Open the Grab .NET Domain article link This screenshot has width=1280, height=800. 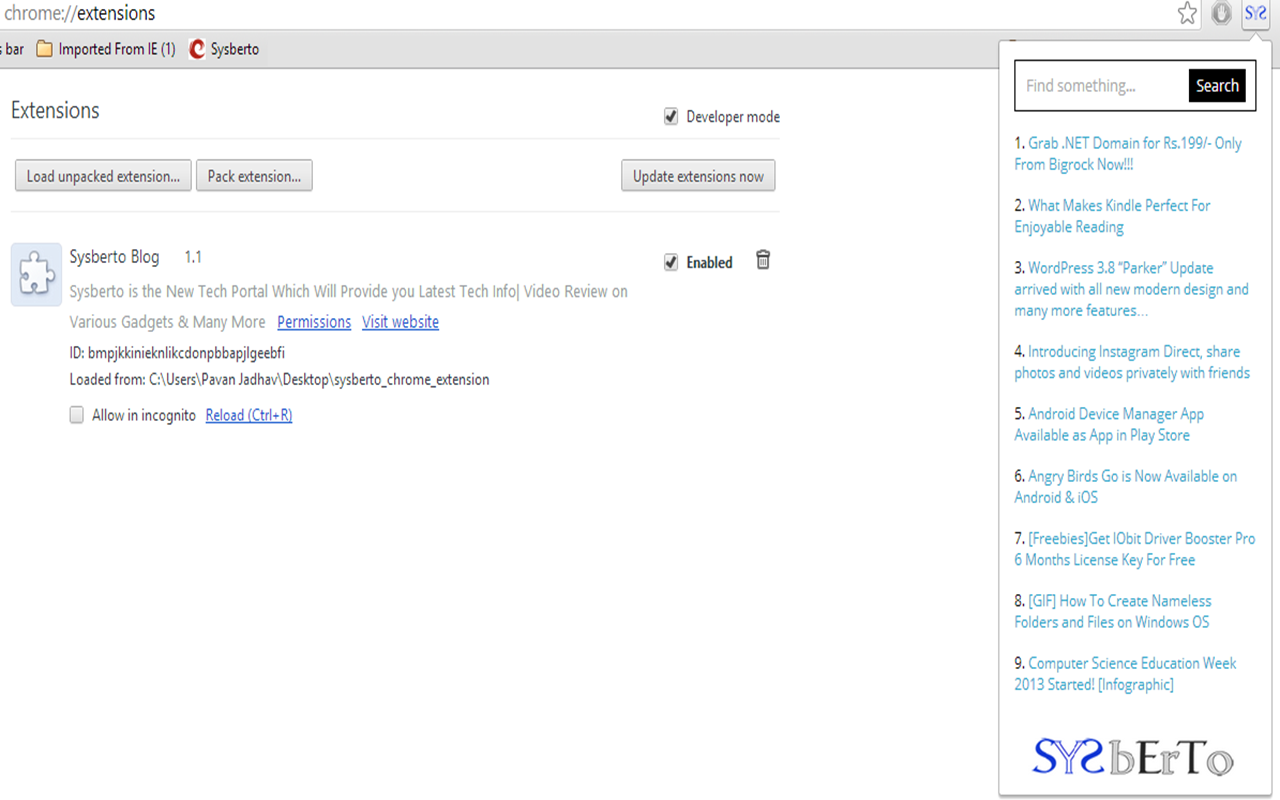[x=1128, y=154]
